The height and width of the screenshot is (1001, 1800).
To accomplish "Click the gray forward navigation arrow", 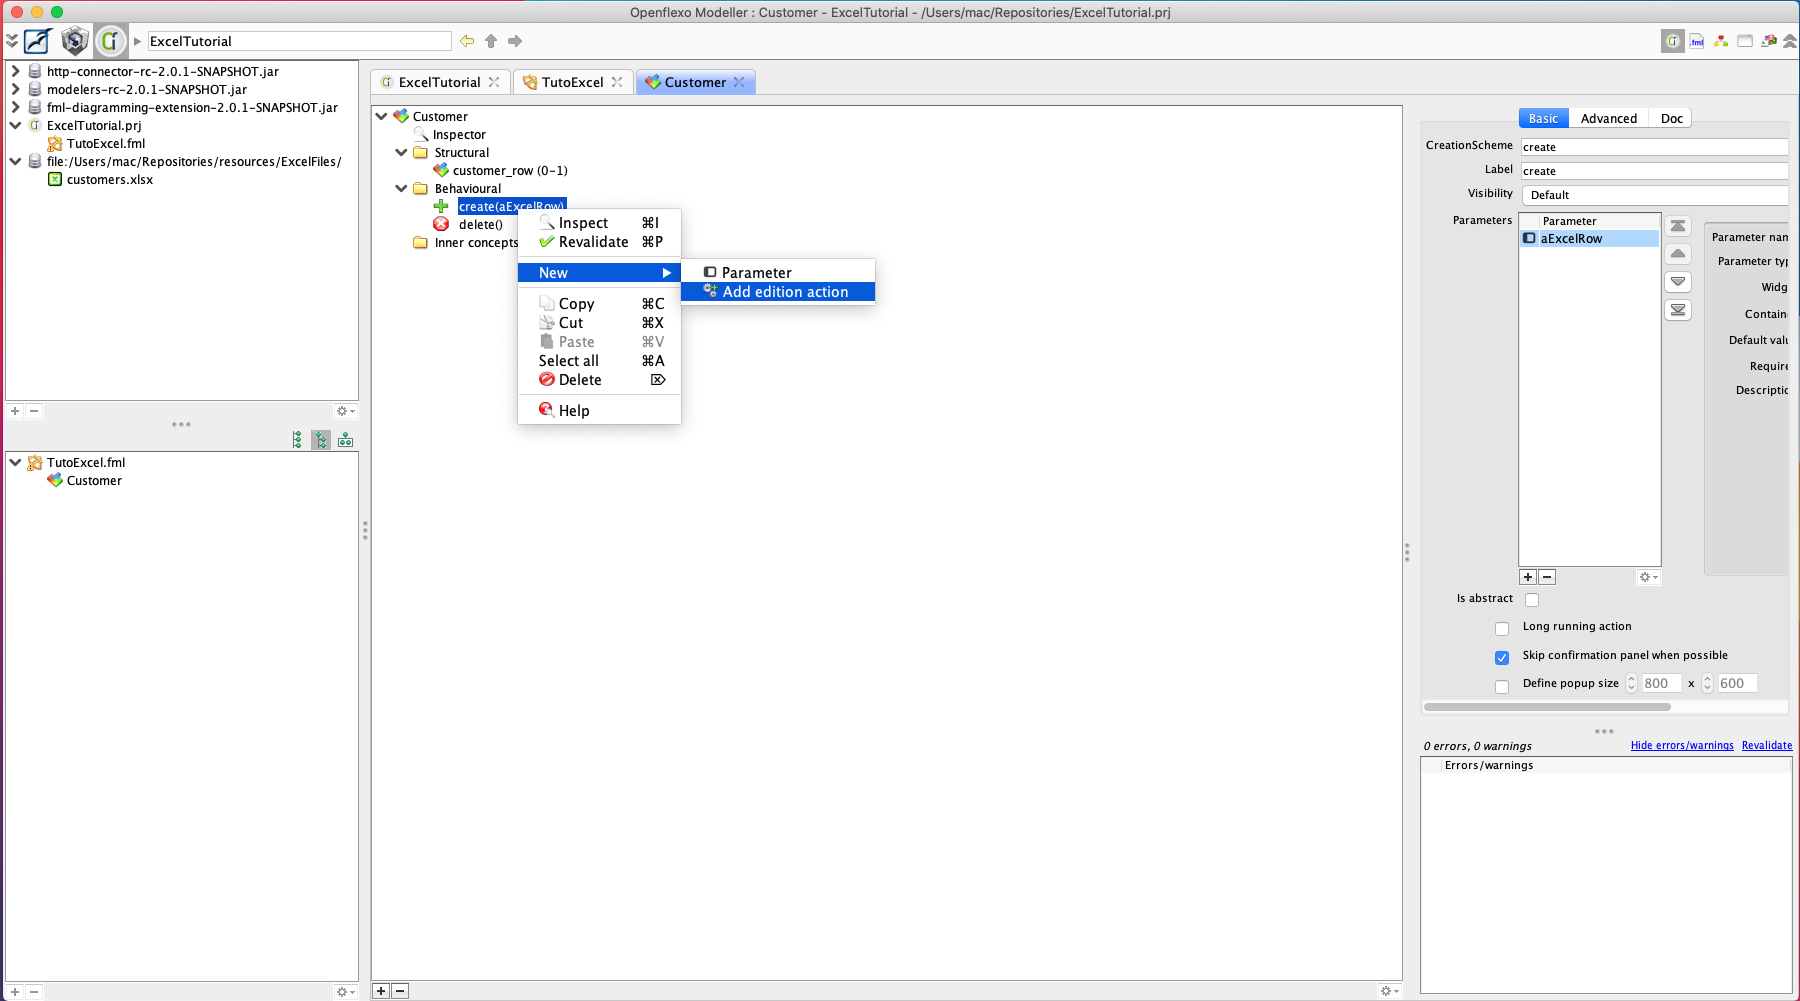I will (515, 41).
